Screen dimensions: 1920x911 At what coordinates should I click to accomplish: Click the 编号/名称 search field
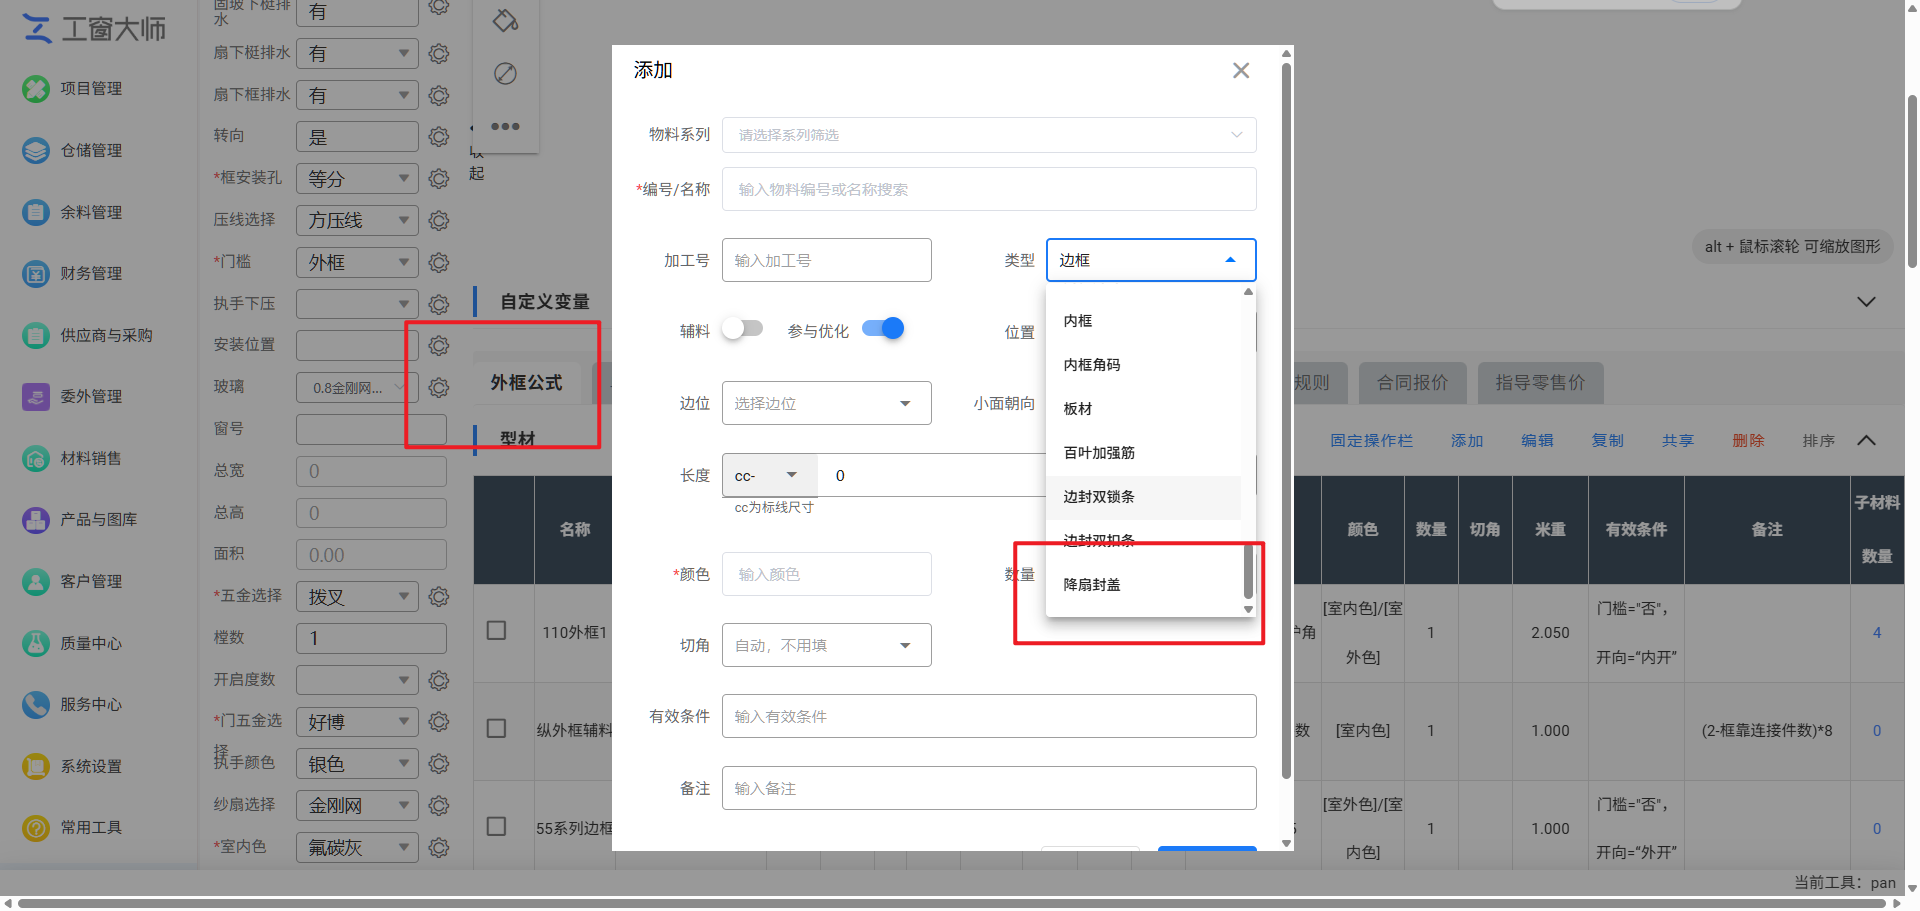tap(988, 190)
